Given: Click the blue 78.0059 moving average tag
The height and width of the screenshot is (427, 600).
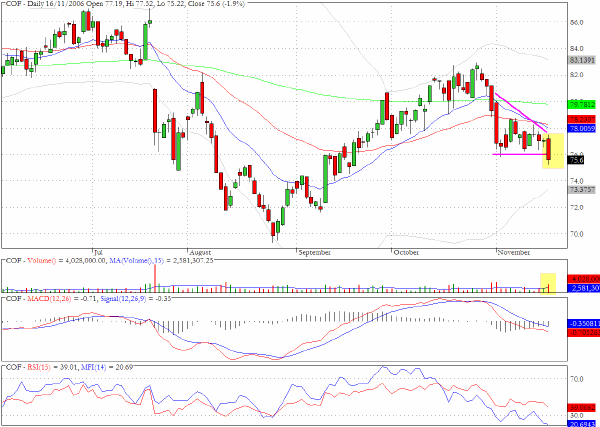Looking at the screenshot, I should tap(582, 129).
